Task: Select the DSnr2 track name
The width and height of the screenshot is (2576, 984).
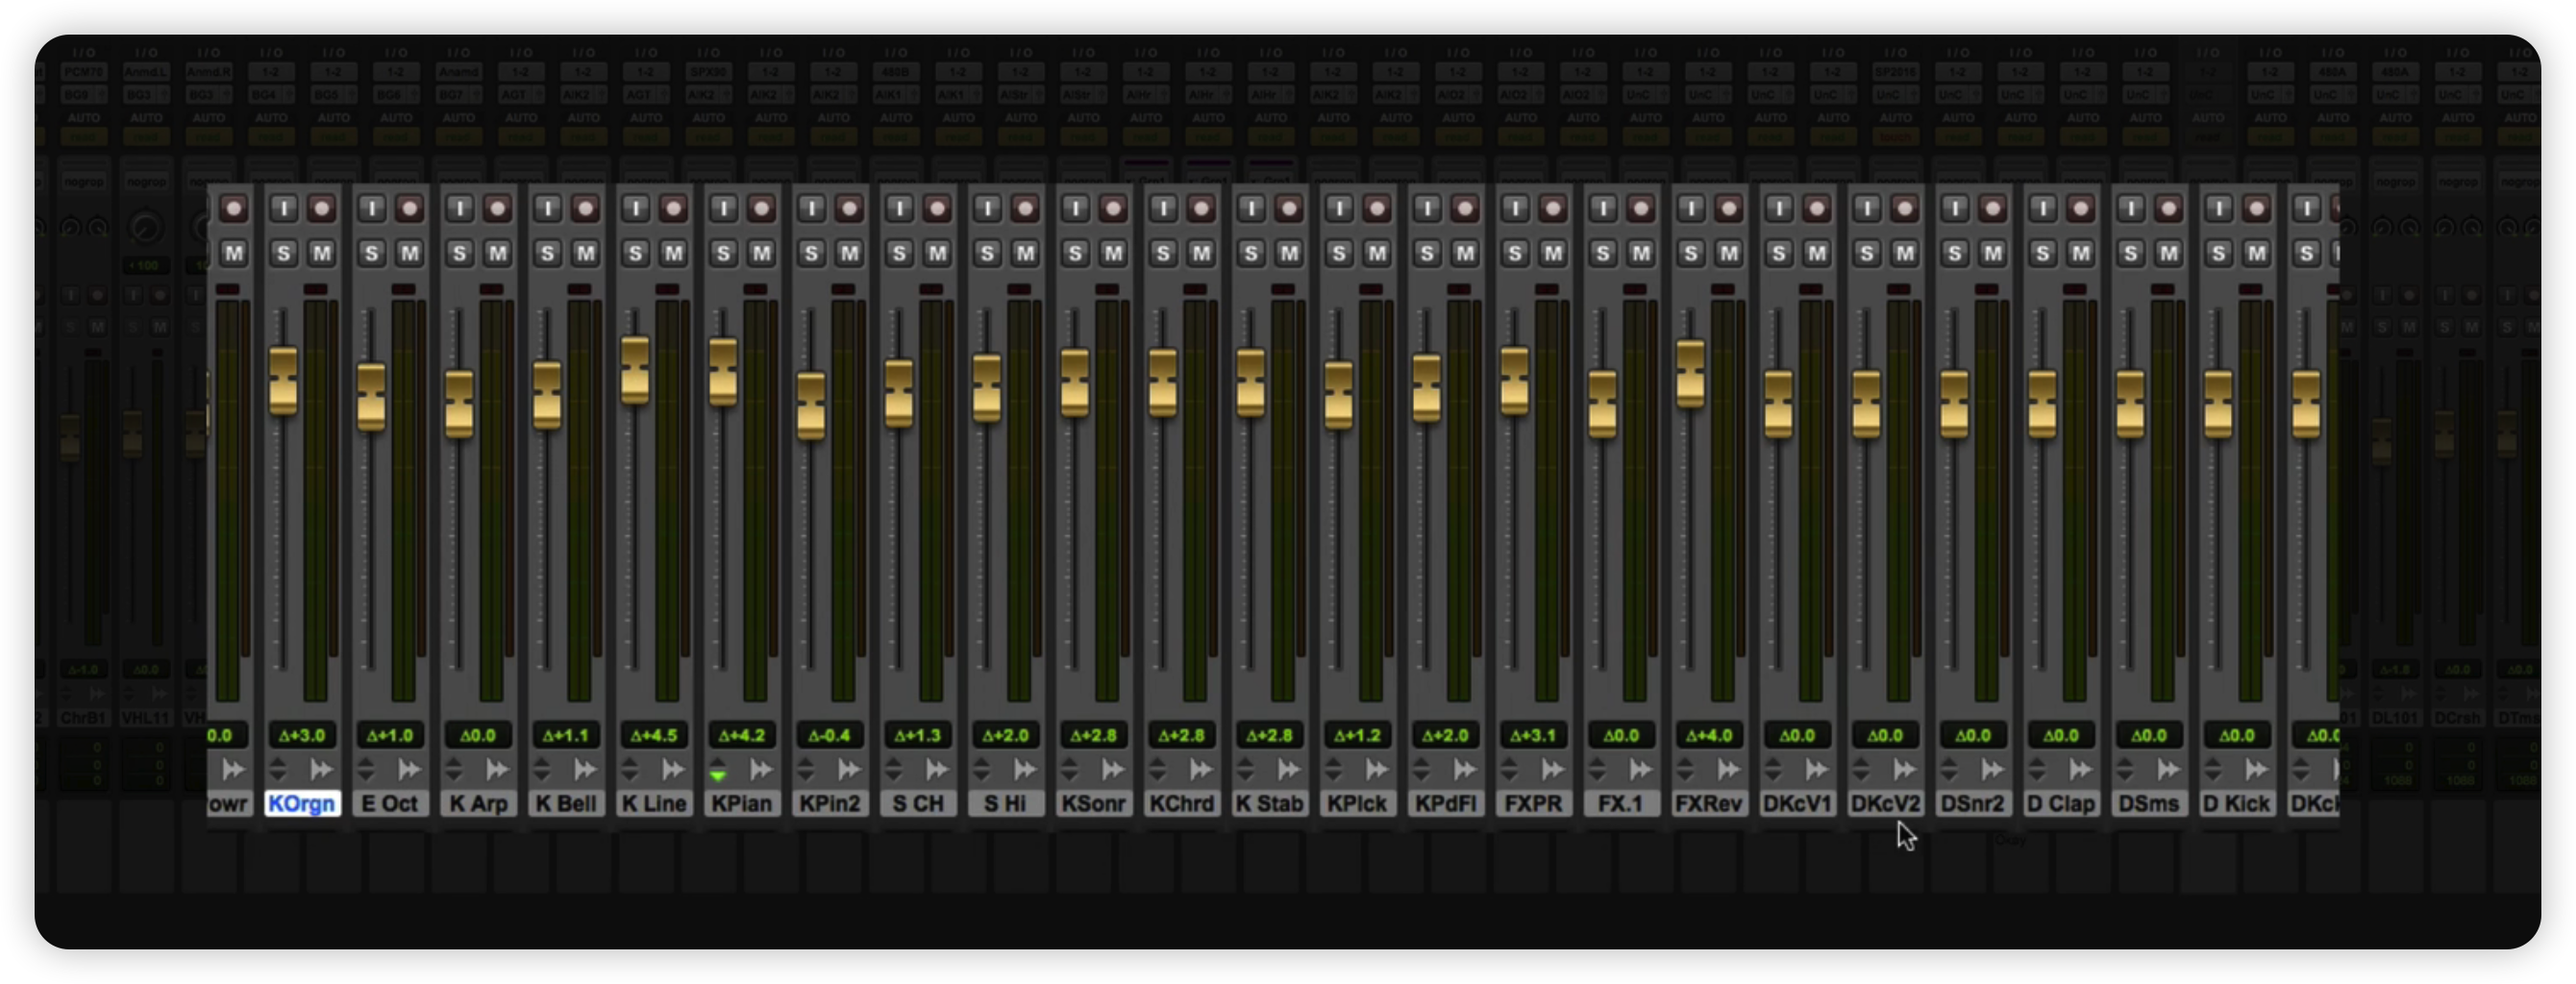Action: click(x=1973, y=803)
